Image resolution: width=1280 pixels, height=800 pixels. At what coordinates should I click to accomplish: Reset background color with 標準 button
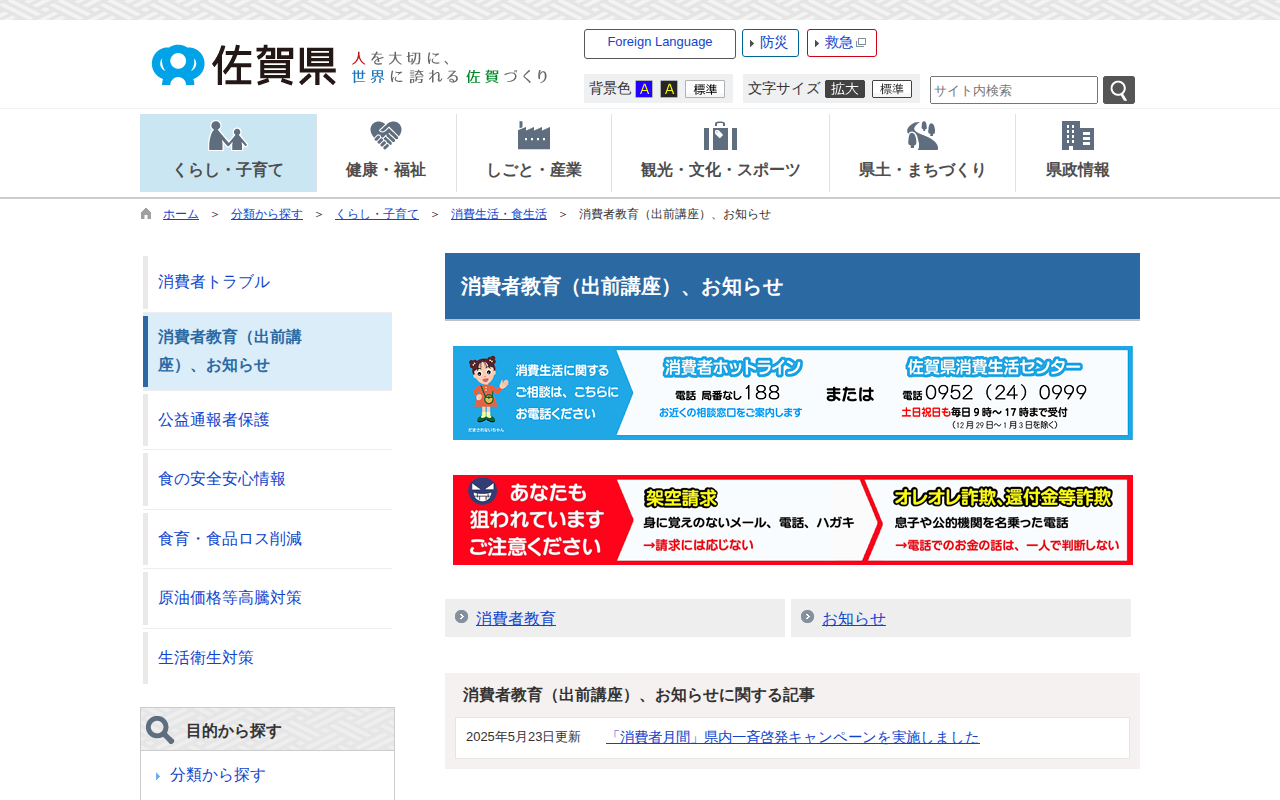705,89
